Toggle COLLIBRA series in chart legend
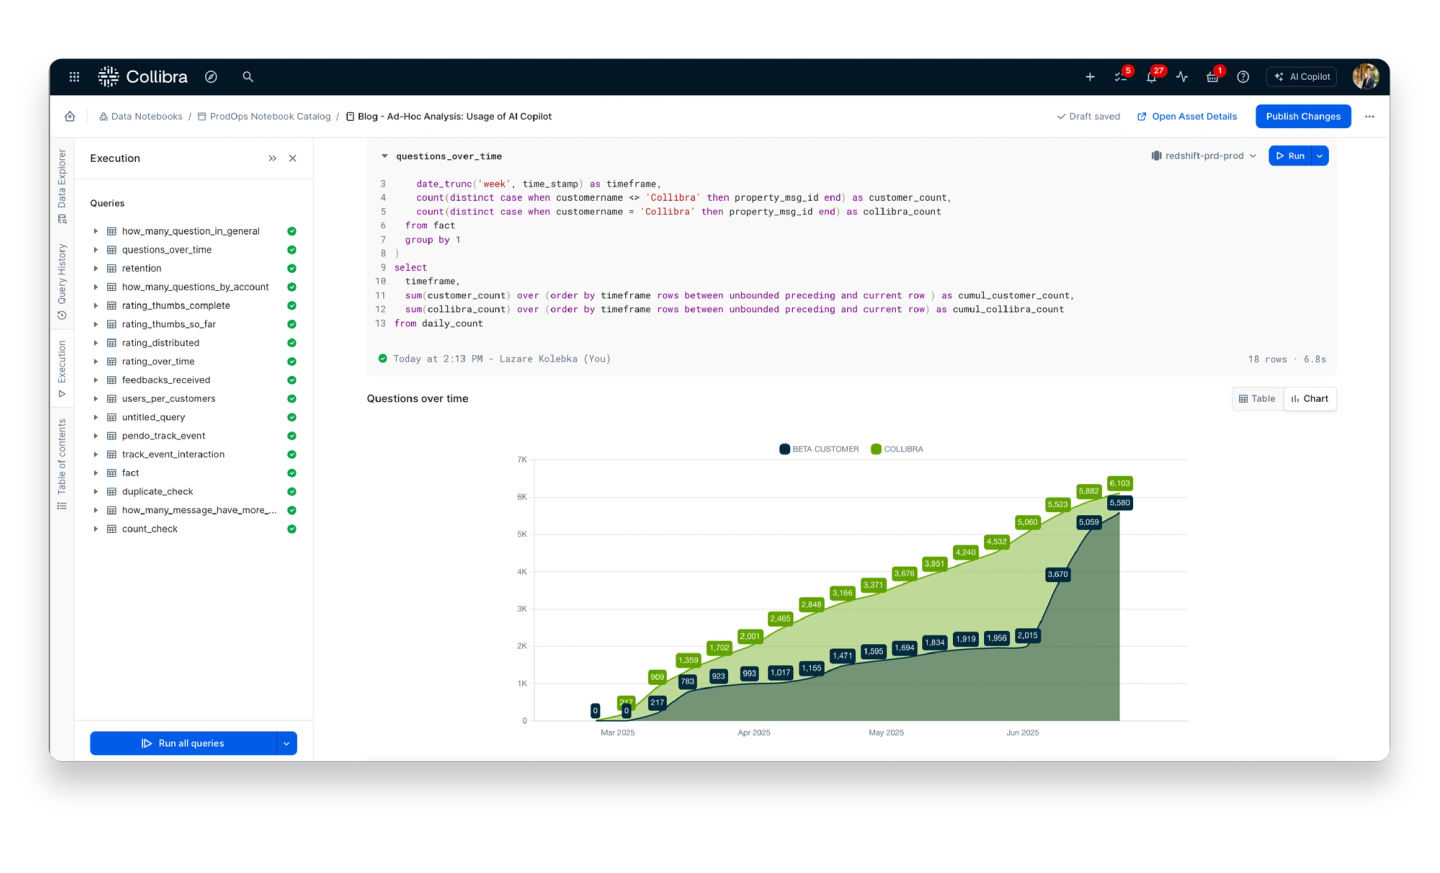 [x=897, y=450]
